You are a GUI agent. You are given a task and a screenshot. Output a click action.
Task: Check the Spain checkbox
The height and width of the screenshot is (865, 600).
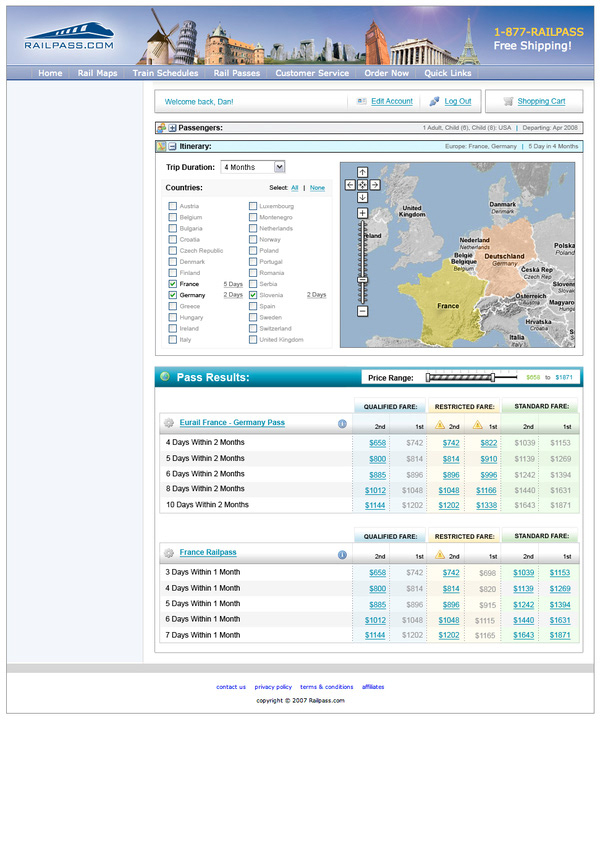pyautogui.click(x=253, y=306)
